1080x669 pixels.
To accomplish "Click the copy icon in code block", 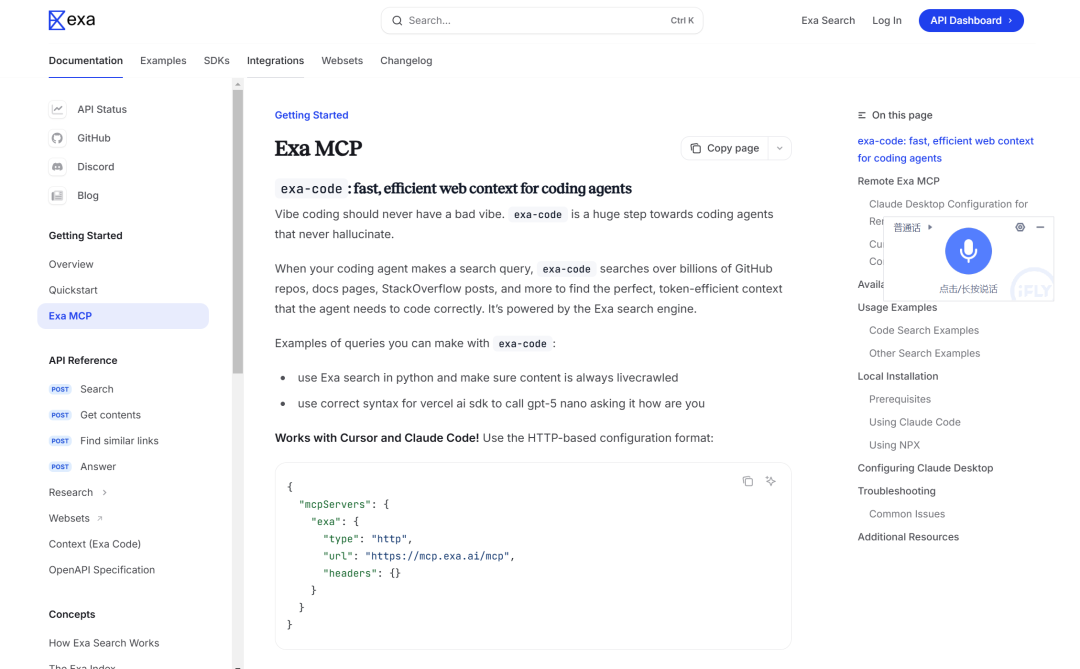I will (x=747, y=481).
